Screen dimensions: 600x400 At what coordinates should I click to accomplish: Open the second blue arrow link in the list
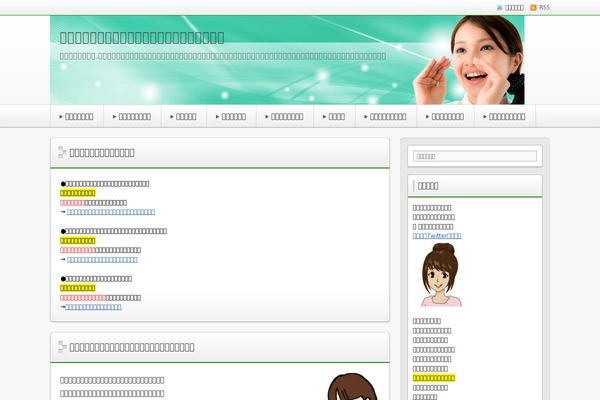pyautogui.click(x=102, y=260)
